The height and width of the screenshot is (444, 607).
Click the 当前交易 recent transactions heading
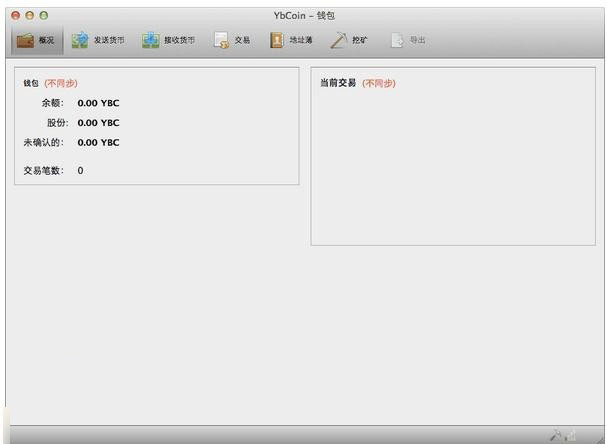point(338,83)
